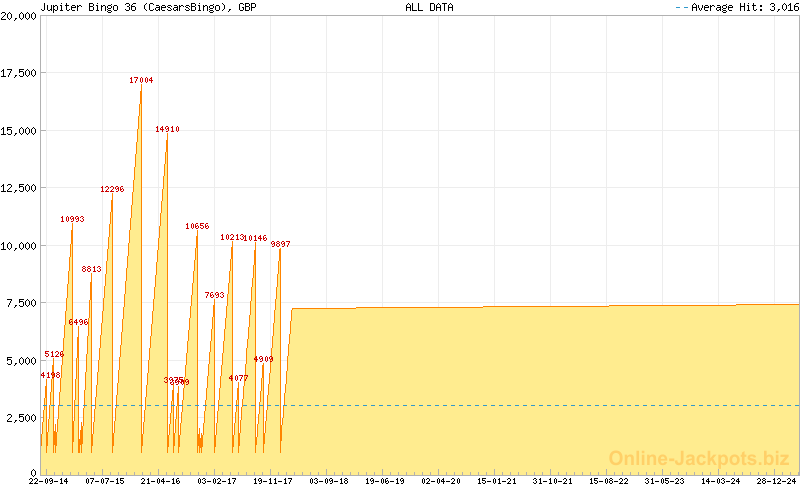
Task: Click the 6496 value label
Action: pyautogui.click(x=78, y=322)
